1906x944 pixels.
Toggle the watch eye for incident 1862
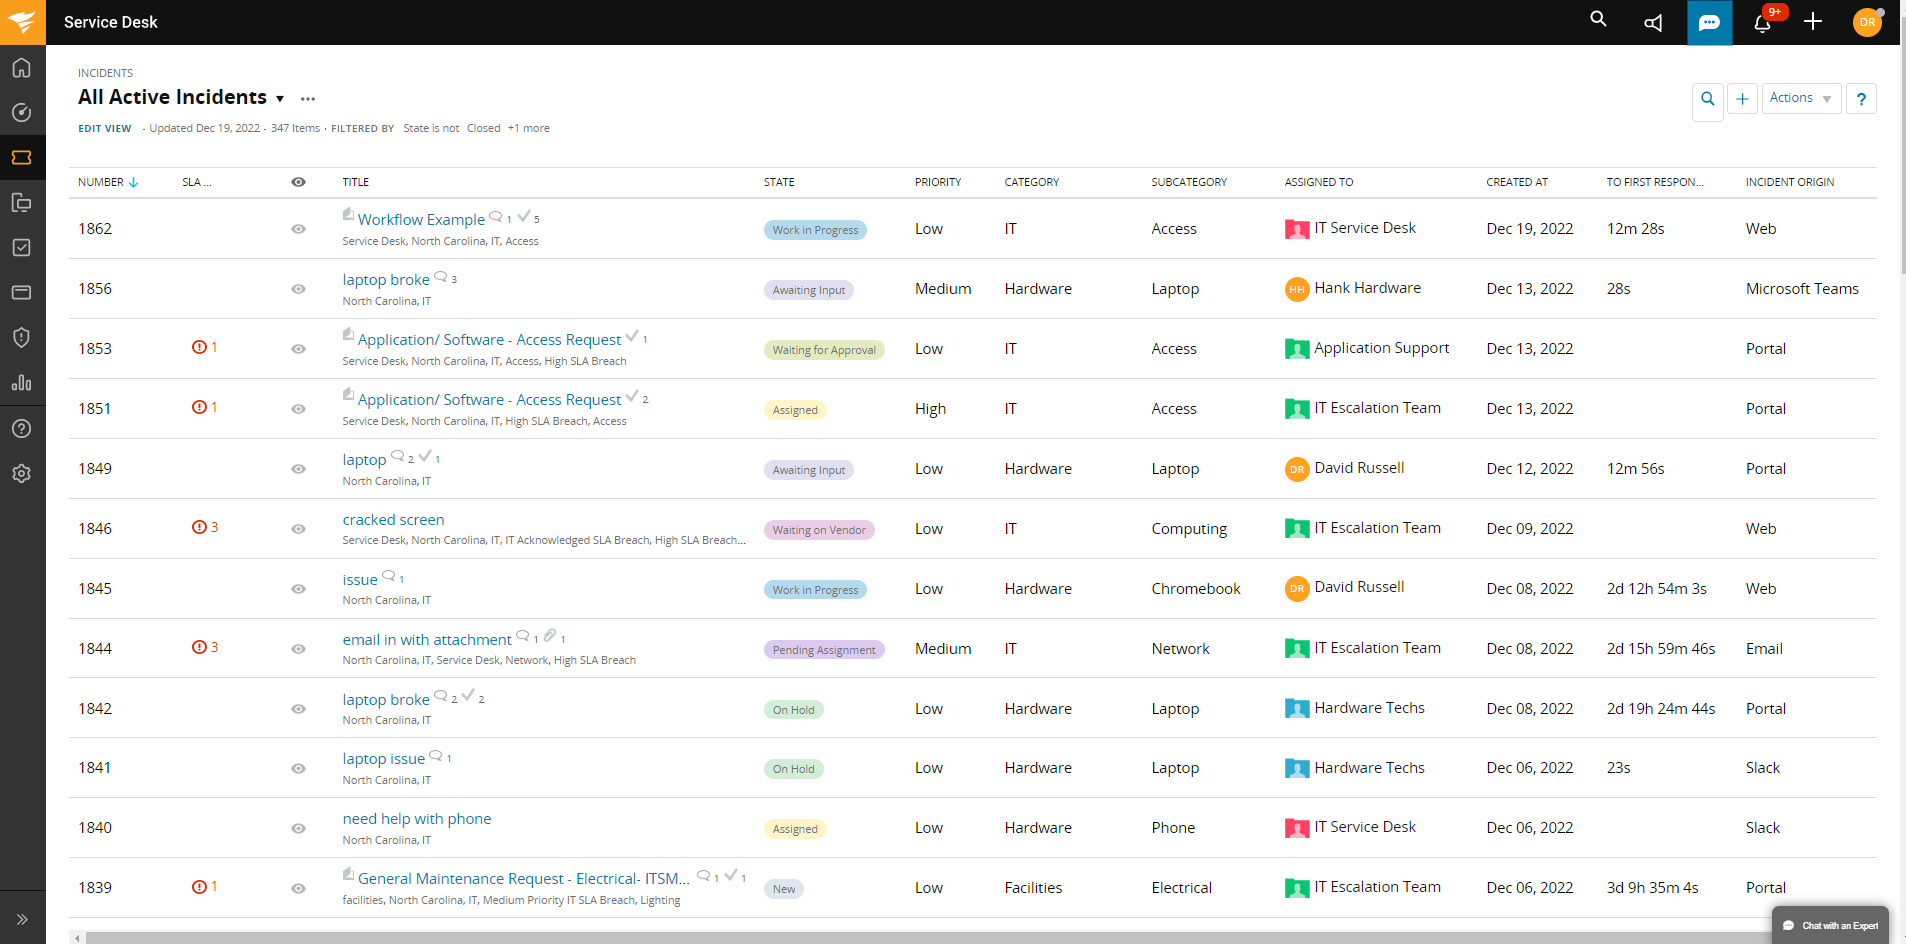[x=298, y=229]
